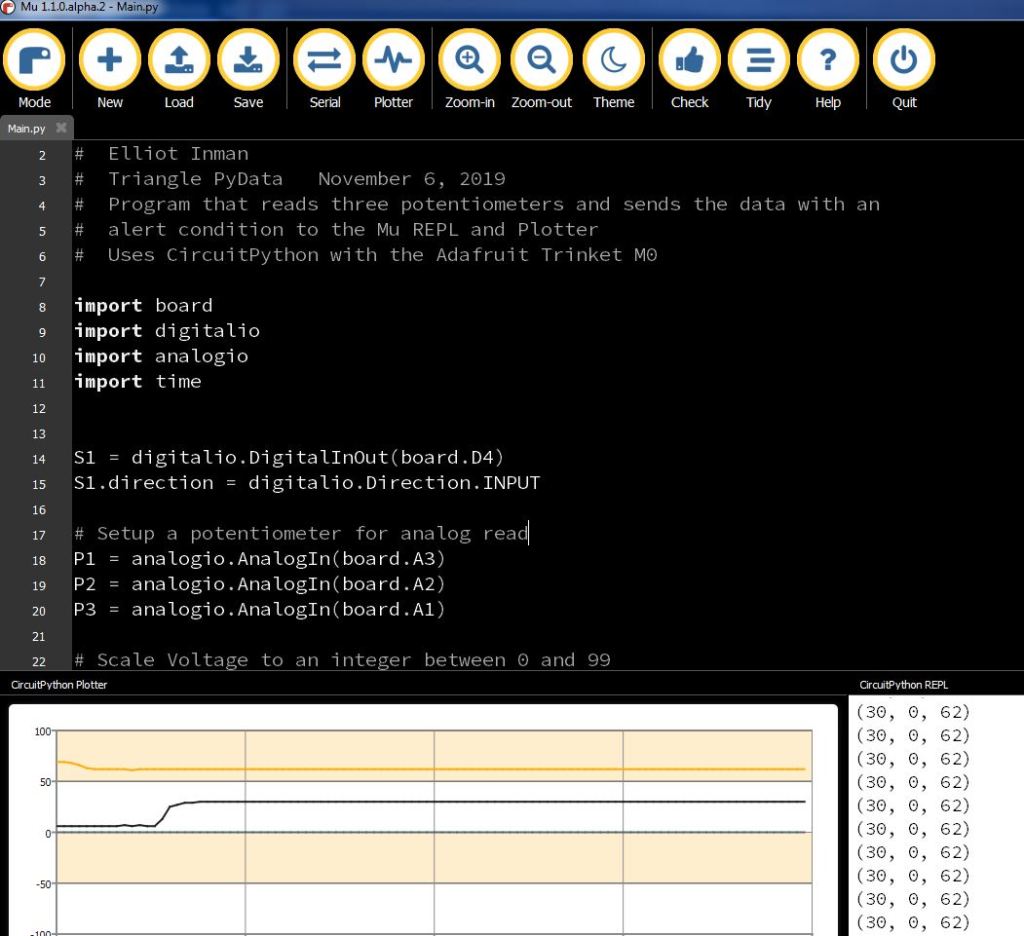
Task: Click line 17 potentiometer comment
Action: pos(300,533)
